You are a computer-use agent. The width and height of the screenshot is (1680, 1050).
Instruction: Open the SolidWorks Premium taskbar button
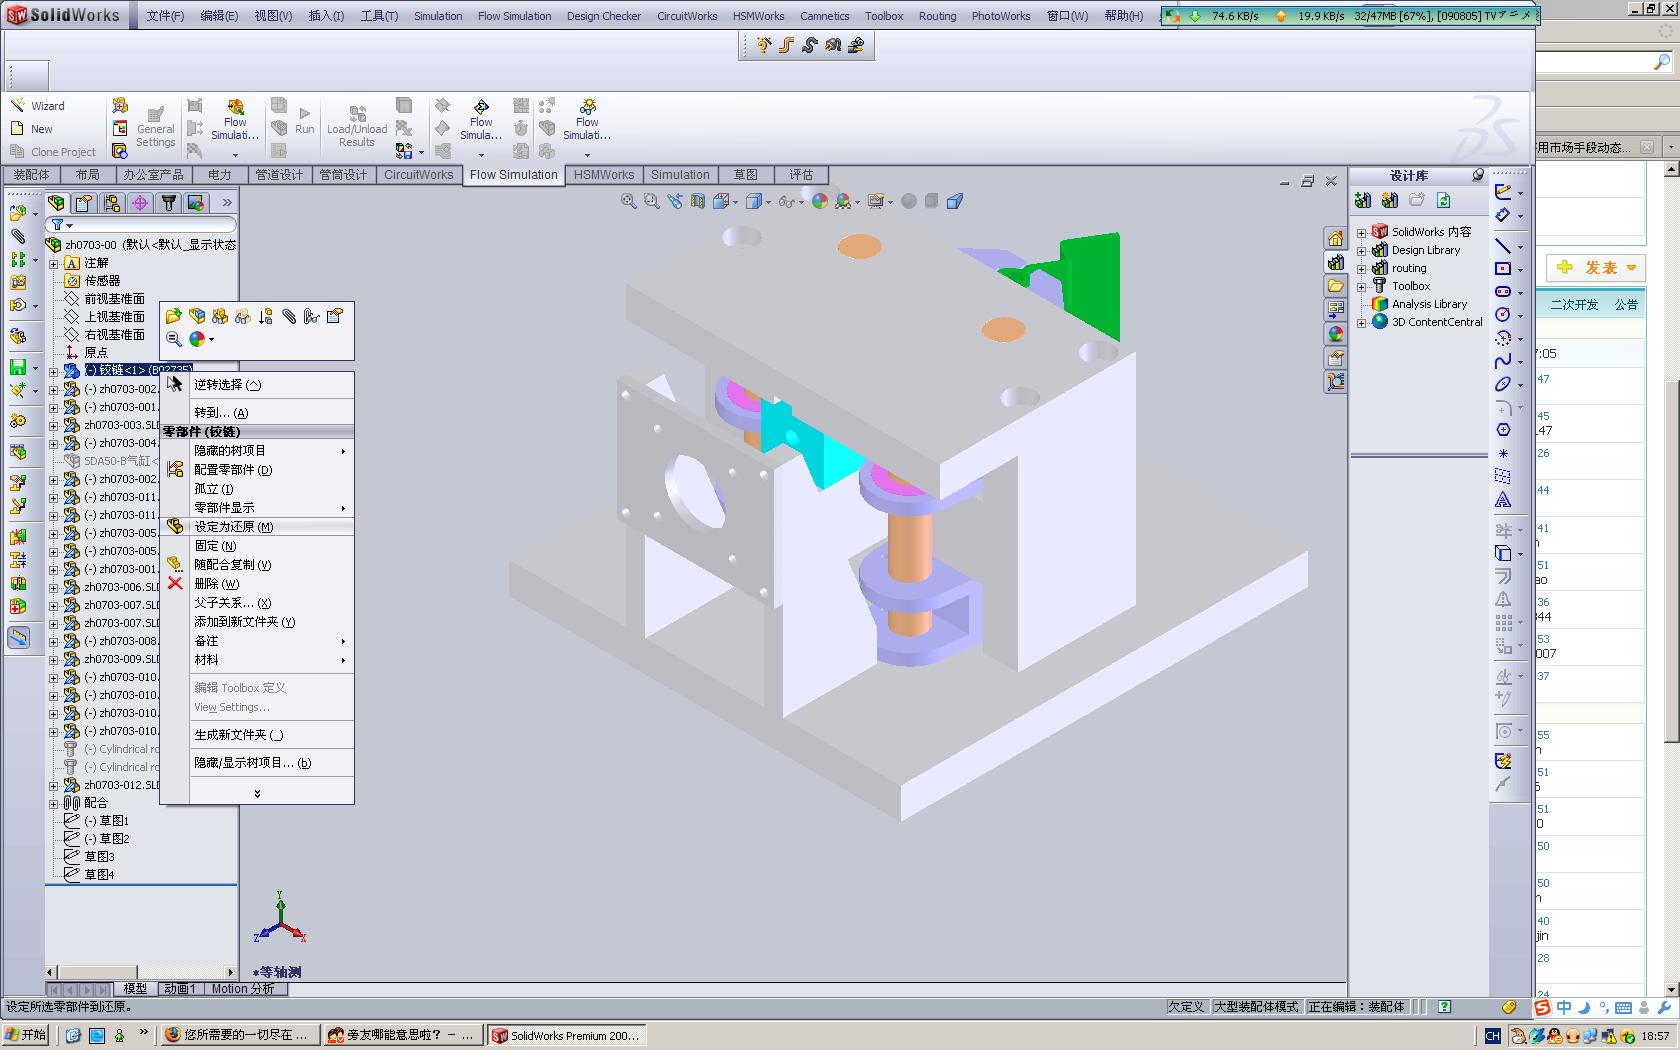click(x=565, y=1035)
